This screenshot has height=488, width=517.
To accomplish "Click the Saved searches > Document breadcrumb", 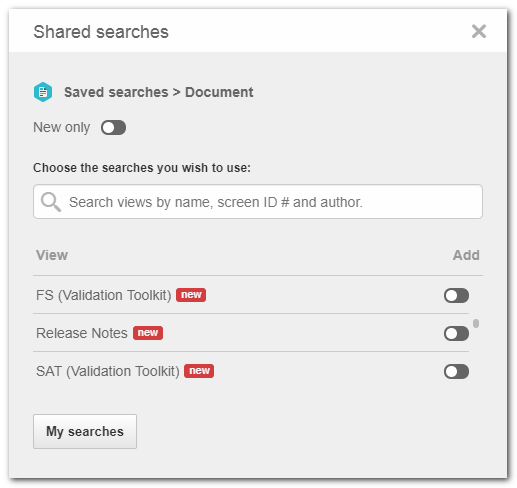I will pyautogui.click(x=159, y=92).
